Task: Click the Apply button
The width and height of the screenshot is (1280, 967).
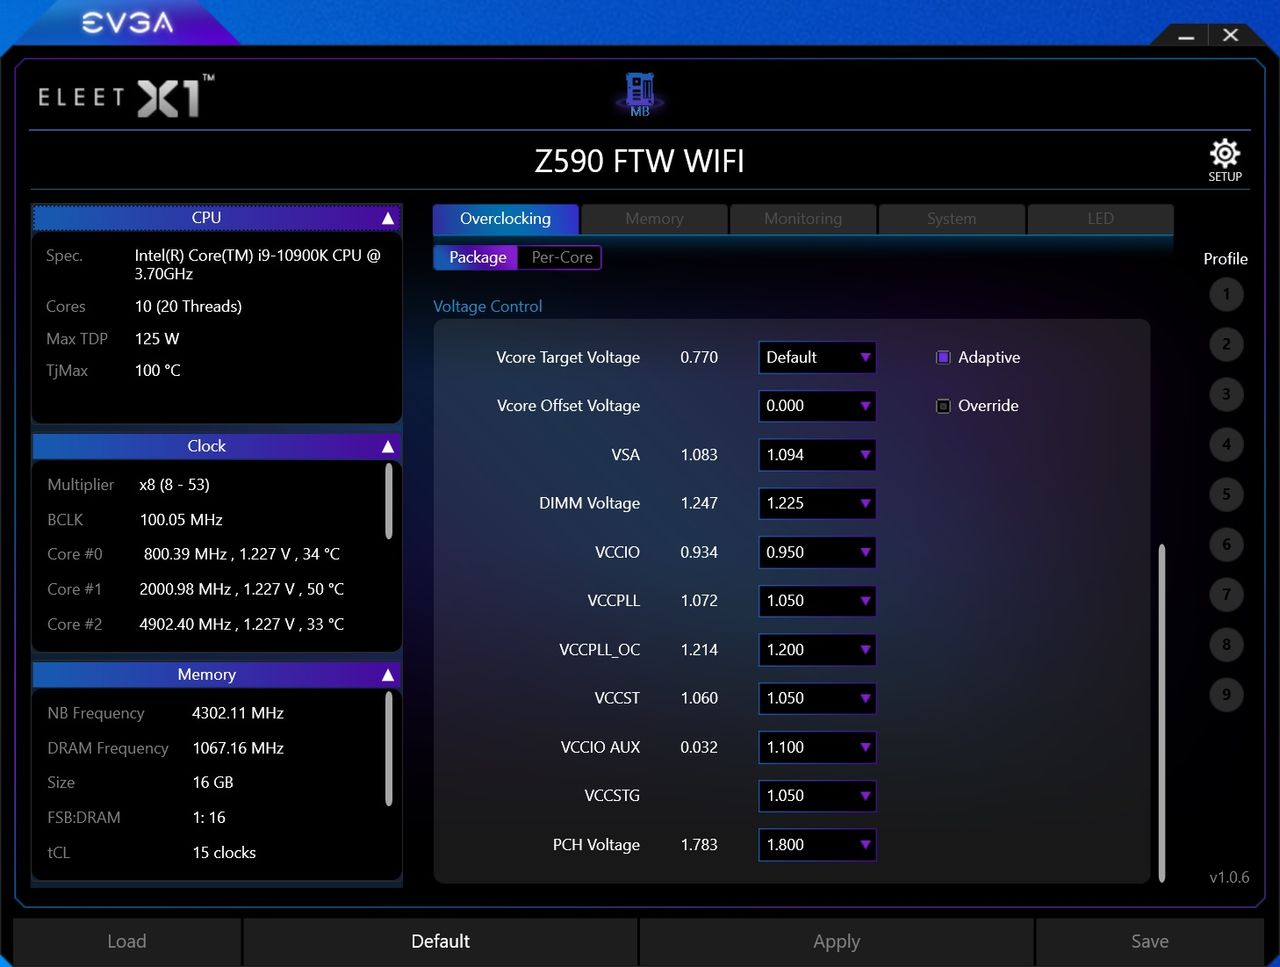Action: 836,942
